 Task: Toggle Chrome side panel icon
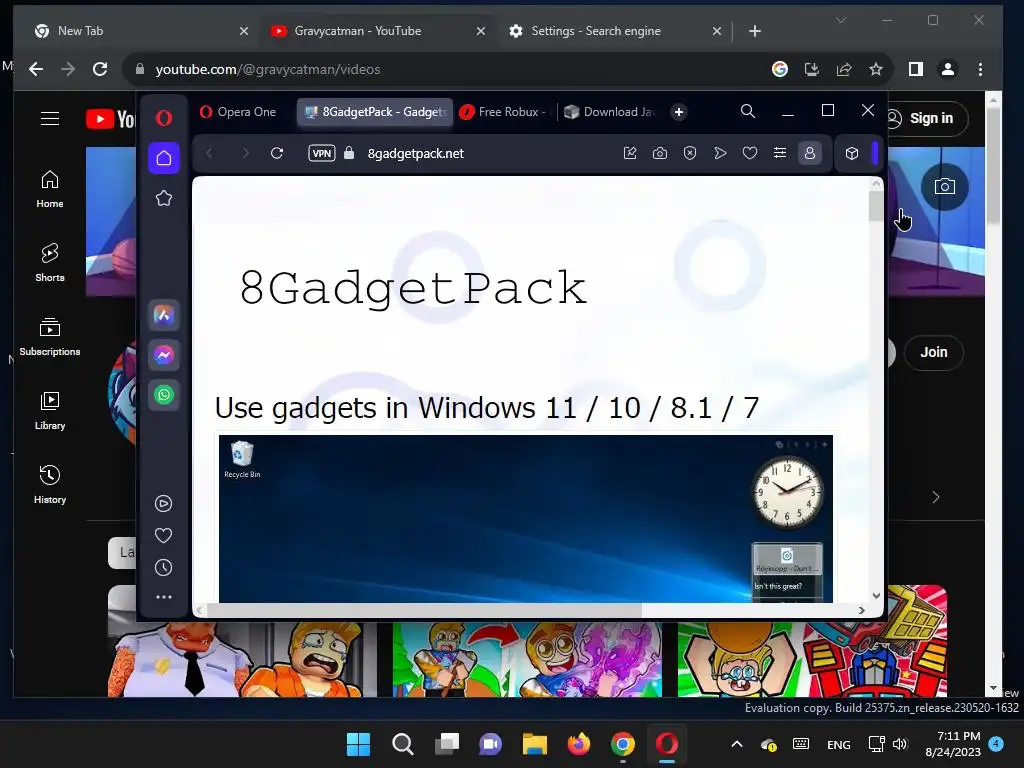(x=916, y=69)
